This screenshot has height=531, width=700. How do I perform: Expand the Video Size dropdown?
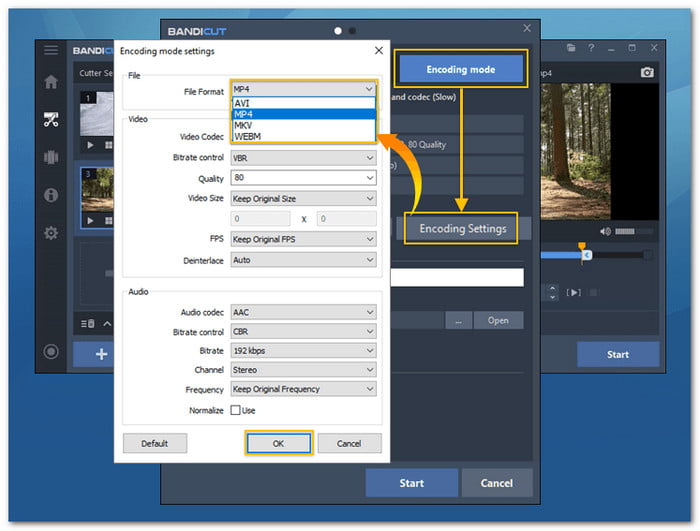(x=304, y=198)
